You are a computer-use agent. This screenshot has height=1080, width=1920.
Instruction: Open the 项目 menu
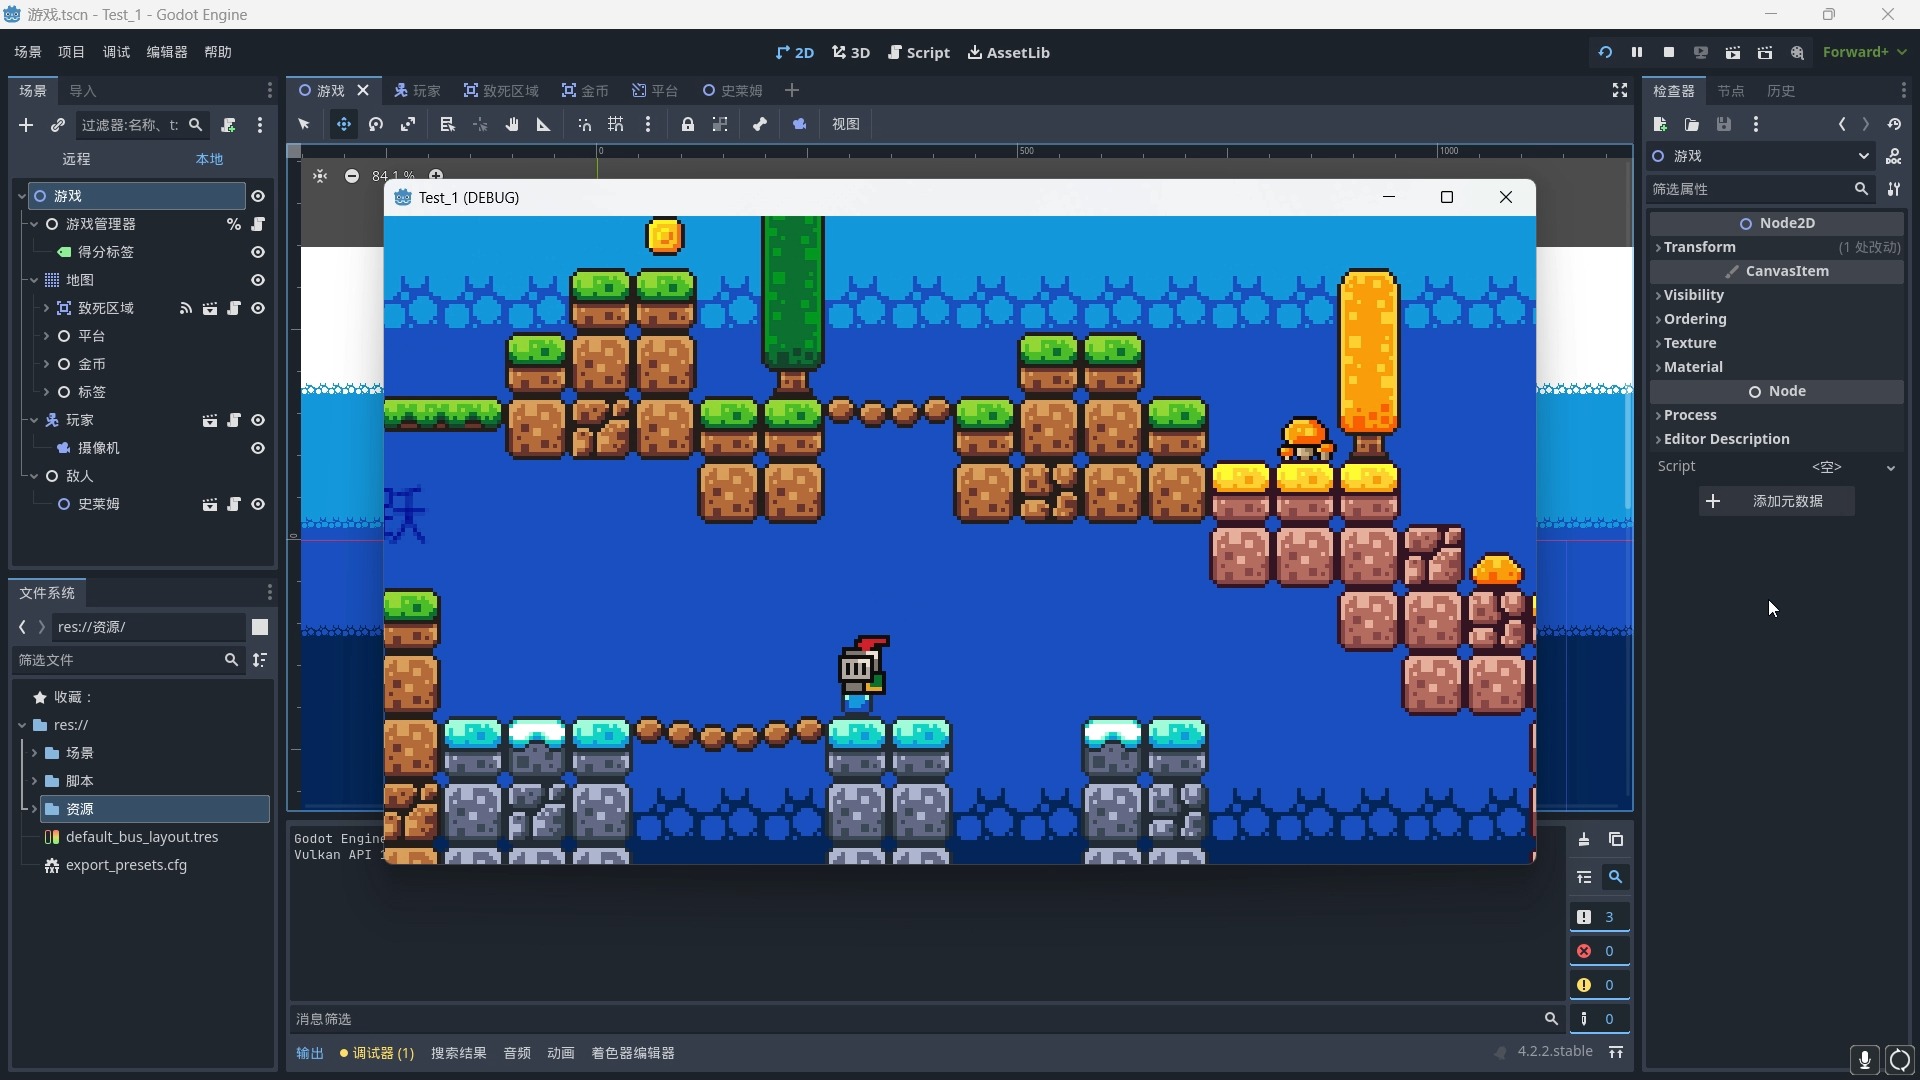click(72, 52)
